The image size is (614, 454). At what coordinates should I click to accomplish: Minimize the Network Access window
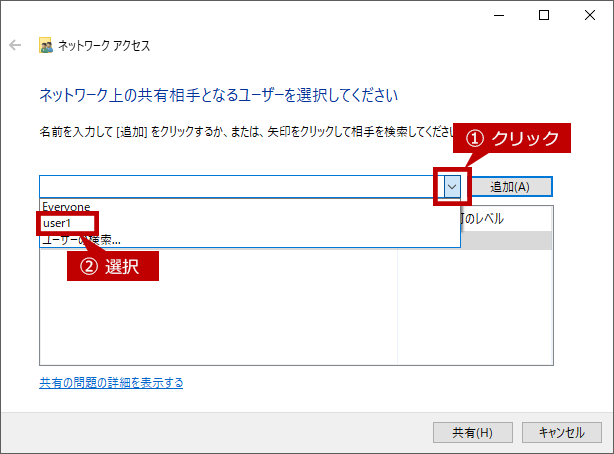point(499,15)
